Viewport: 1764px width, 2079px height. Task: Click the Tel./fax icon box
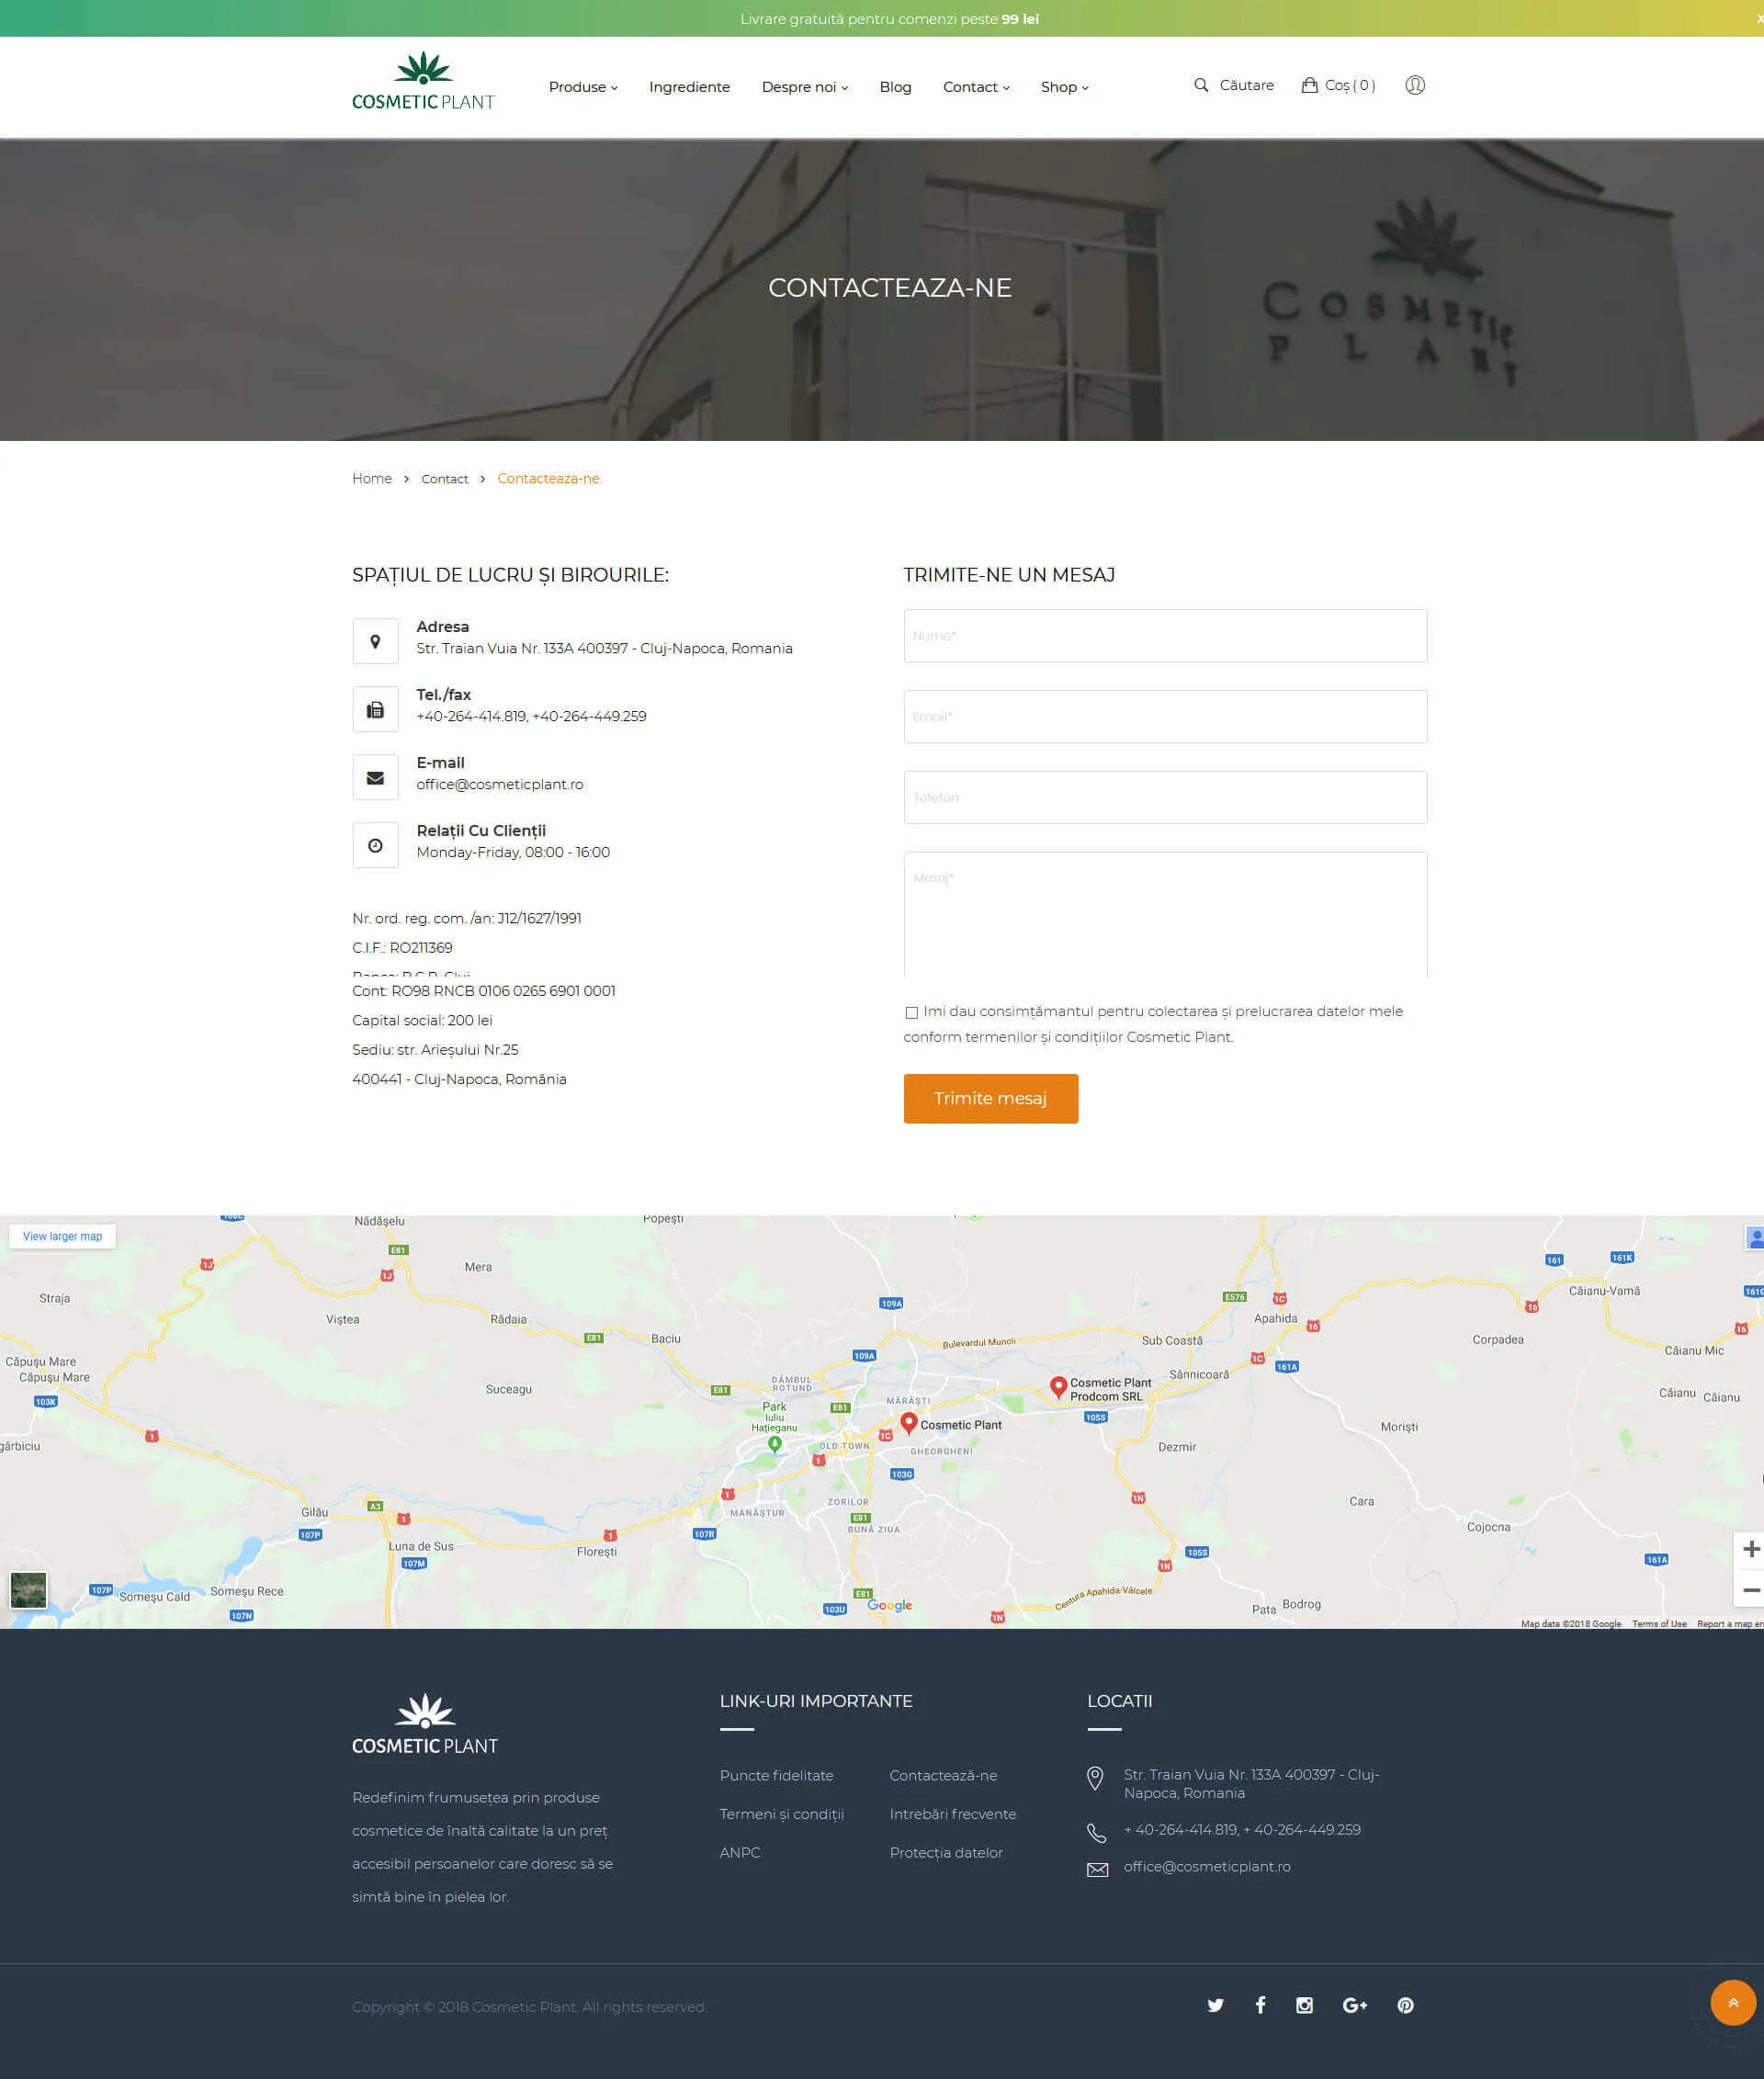pos(375,709)
